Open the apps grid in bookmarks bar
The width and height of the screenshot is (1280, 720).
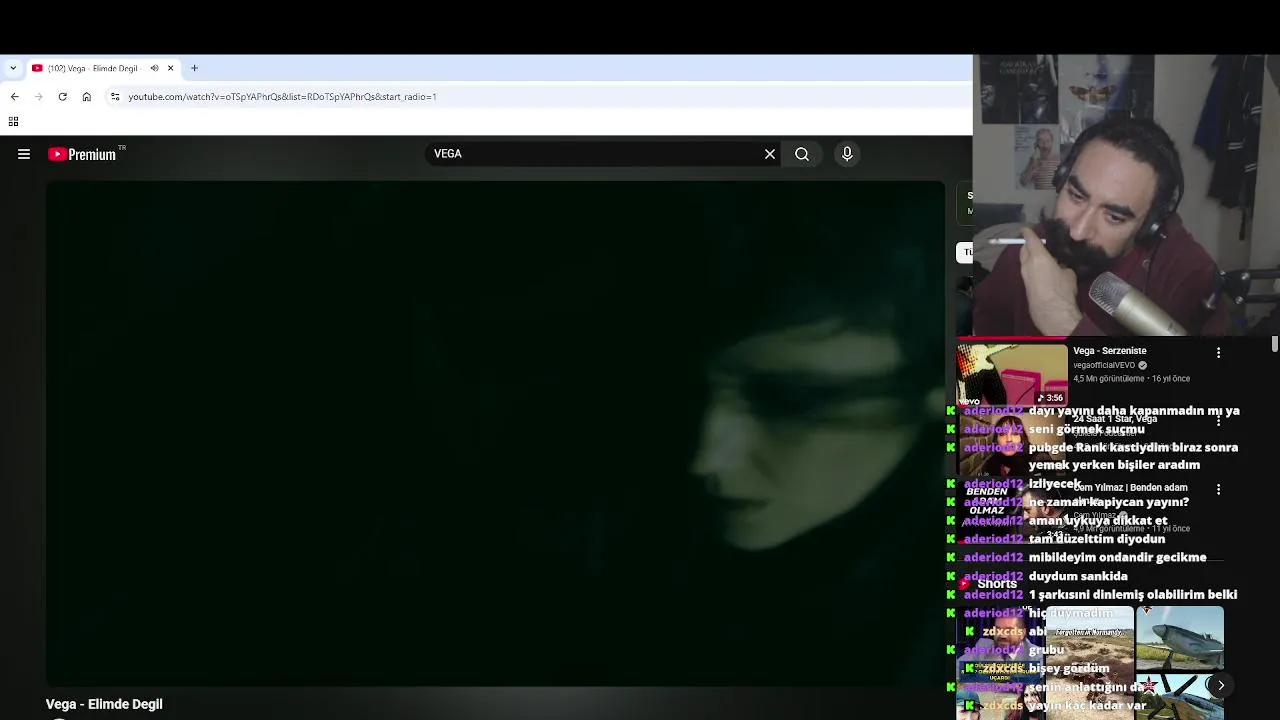point(13,122)
